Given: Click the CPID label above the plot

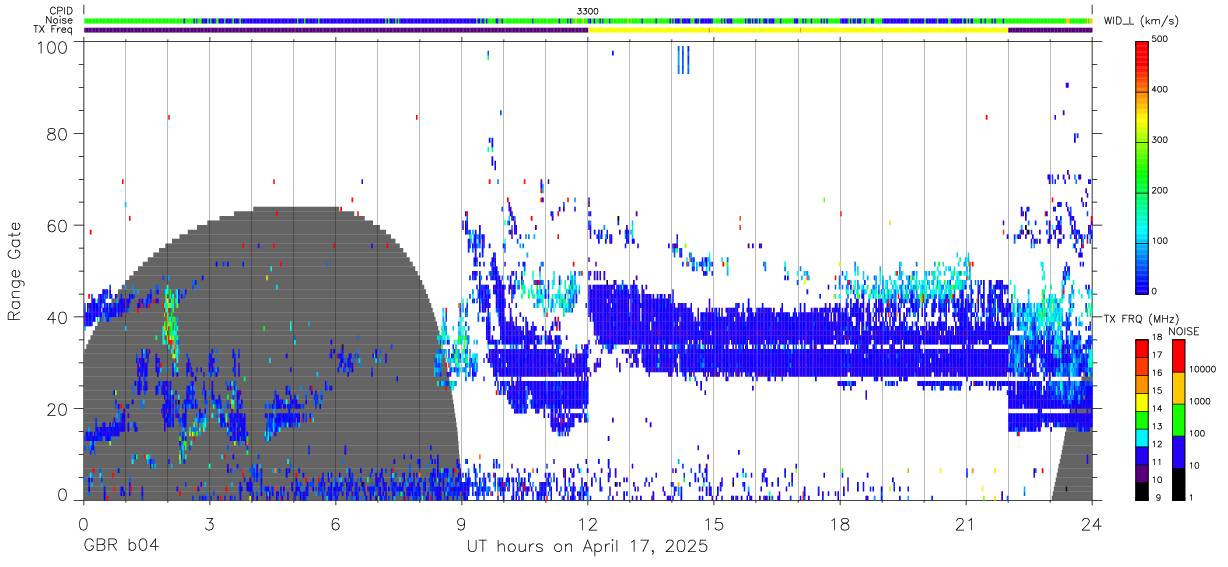Looking at the screenshot, I should click(60, 11).
